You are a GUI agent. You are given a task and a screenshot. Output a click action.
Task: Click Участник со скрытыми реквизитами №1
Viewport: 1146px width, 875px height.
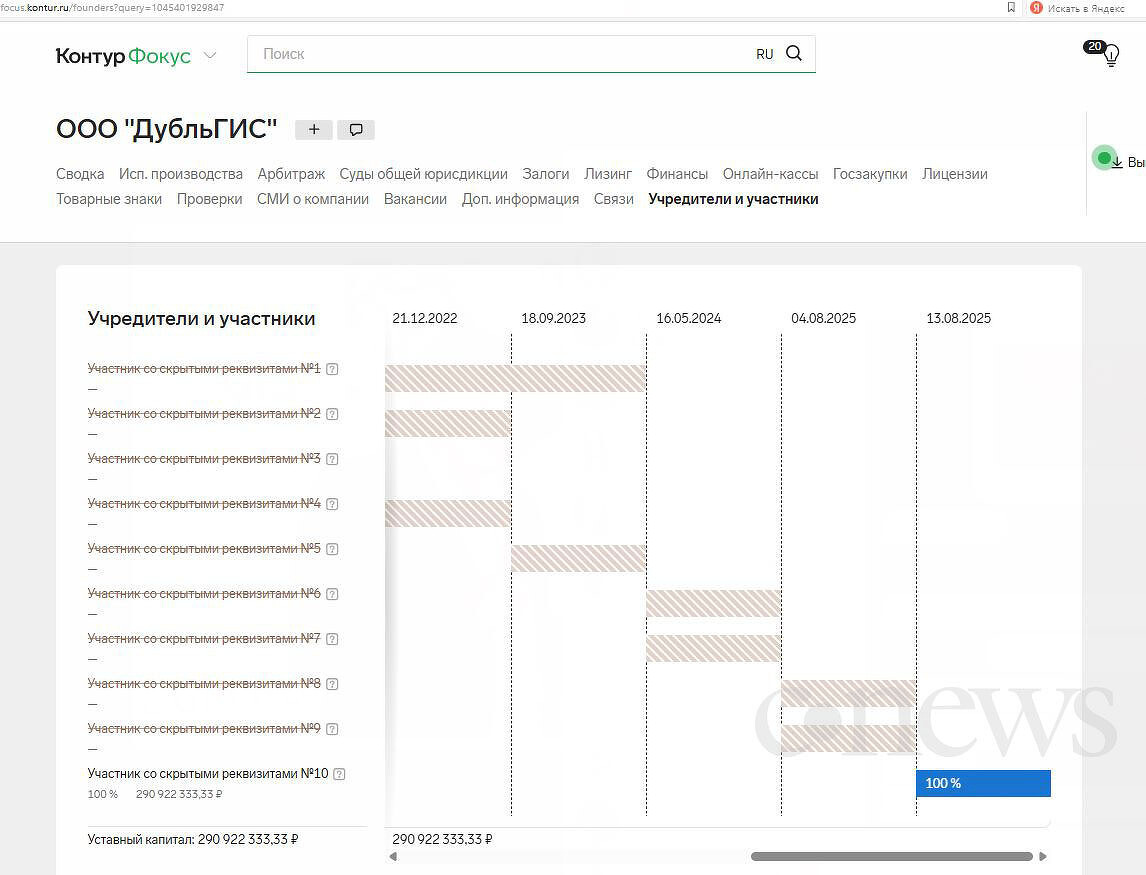pyautogui.click(x=204, y=368)
